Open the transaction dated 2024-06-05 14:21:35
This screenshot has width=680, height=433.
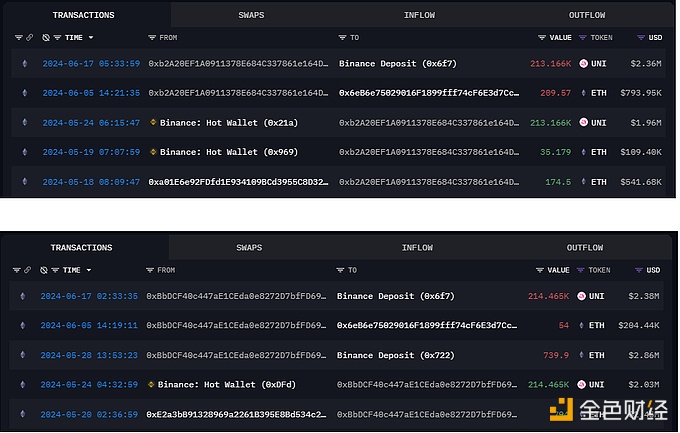(x=91, y=93)
